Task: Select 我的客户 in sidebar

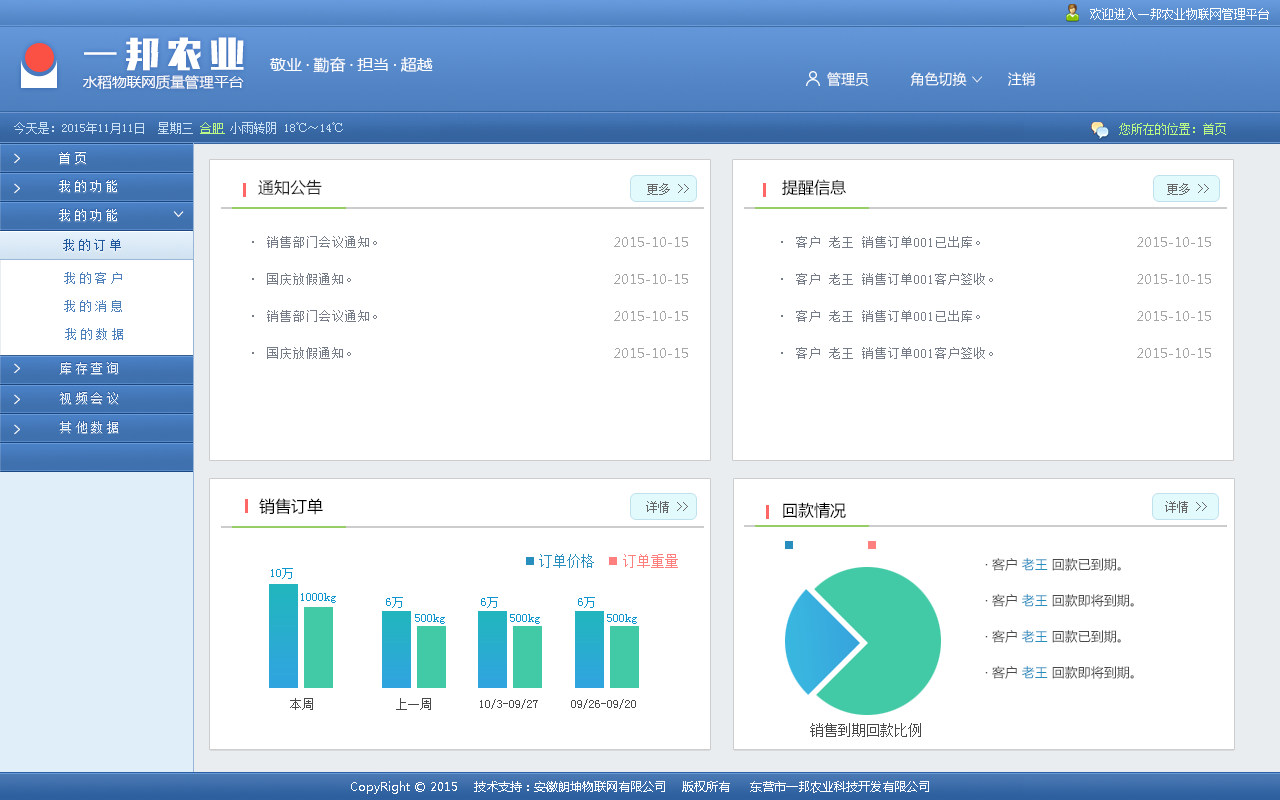Action: pos(93,278)
